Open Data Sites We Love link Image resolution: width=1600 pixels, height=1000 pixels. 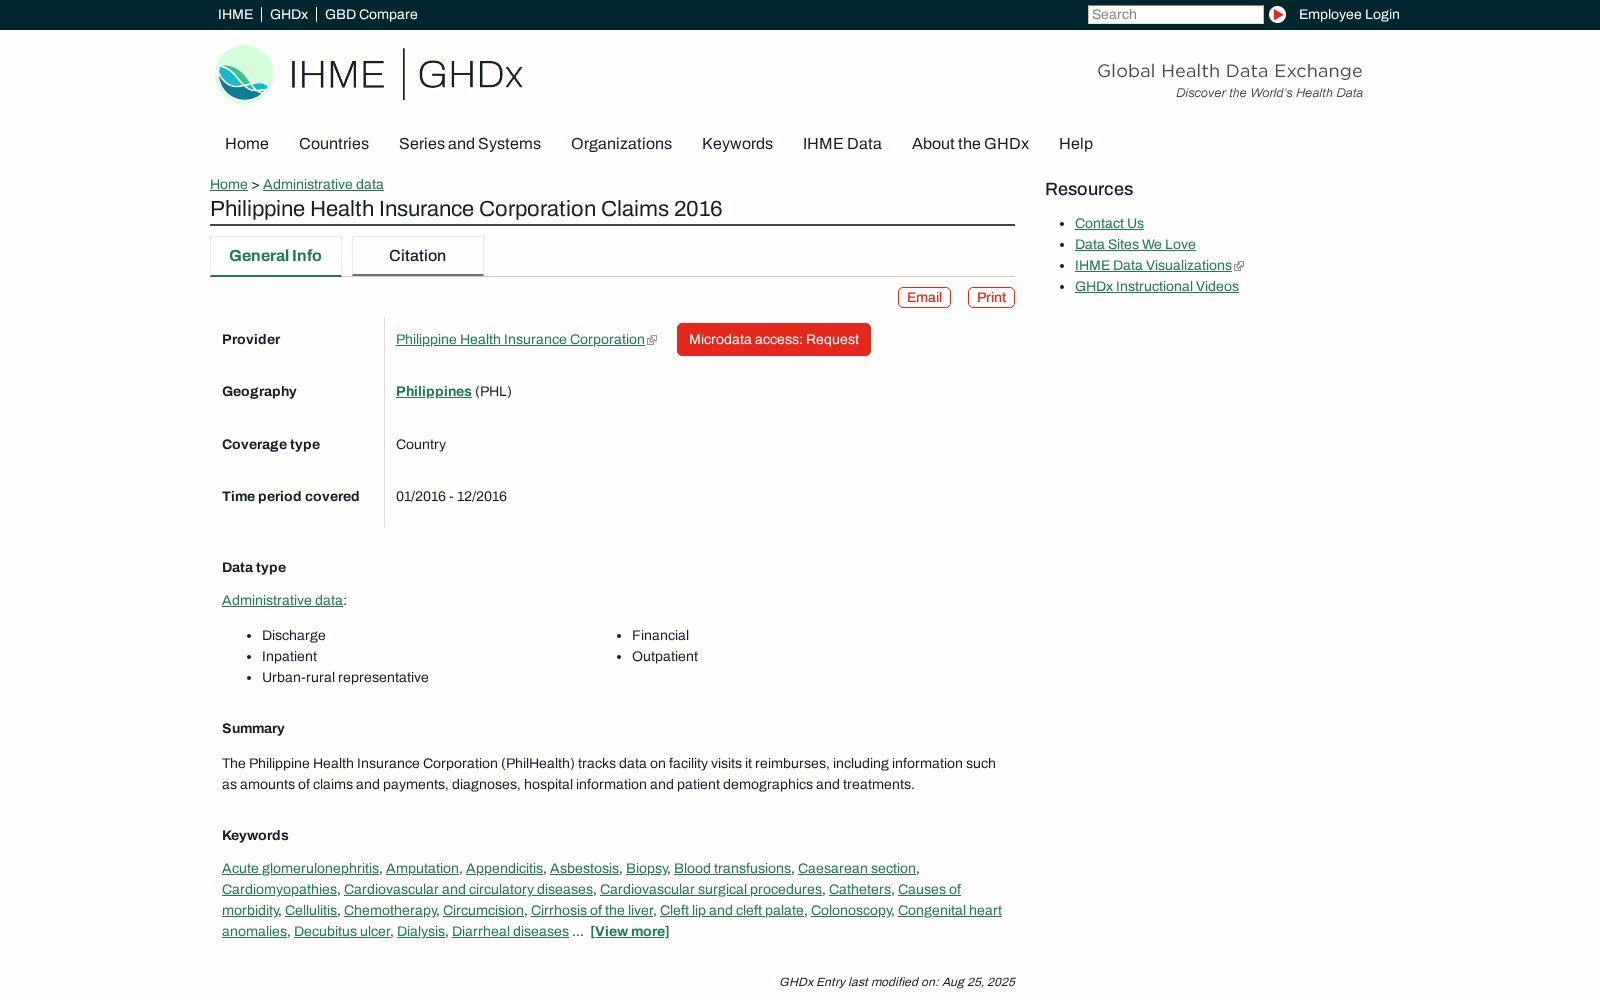point(1135,245)
